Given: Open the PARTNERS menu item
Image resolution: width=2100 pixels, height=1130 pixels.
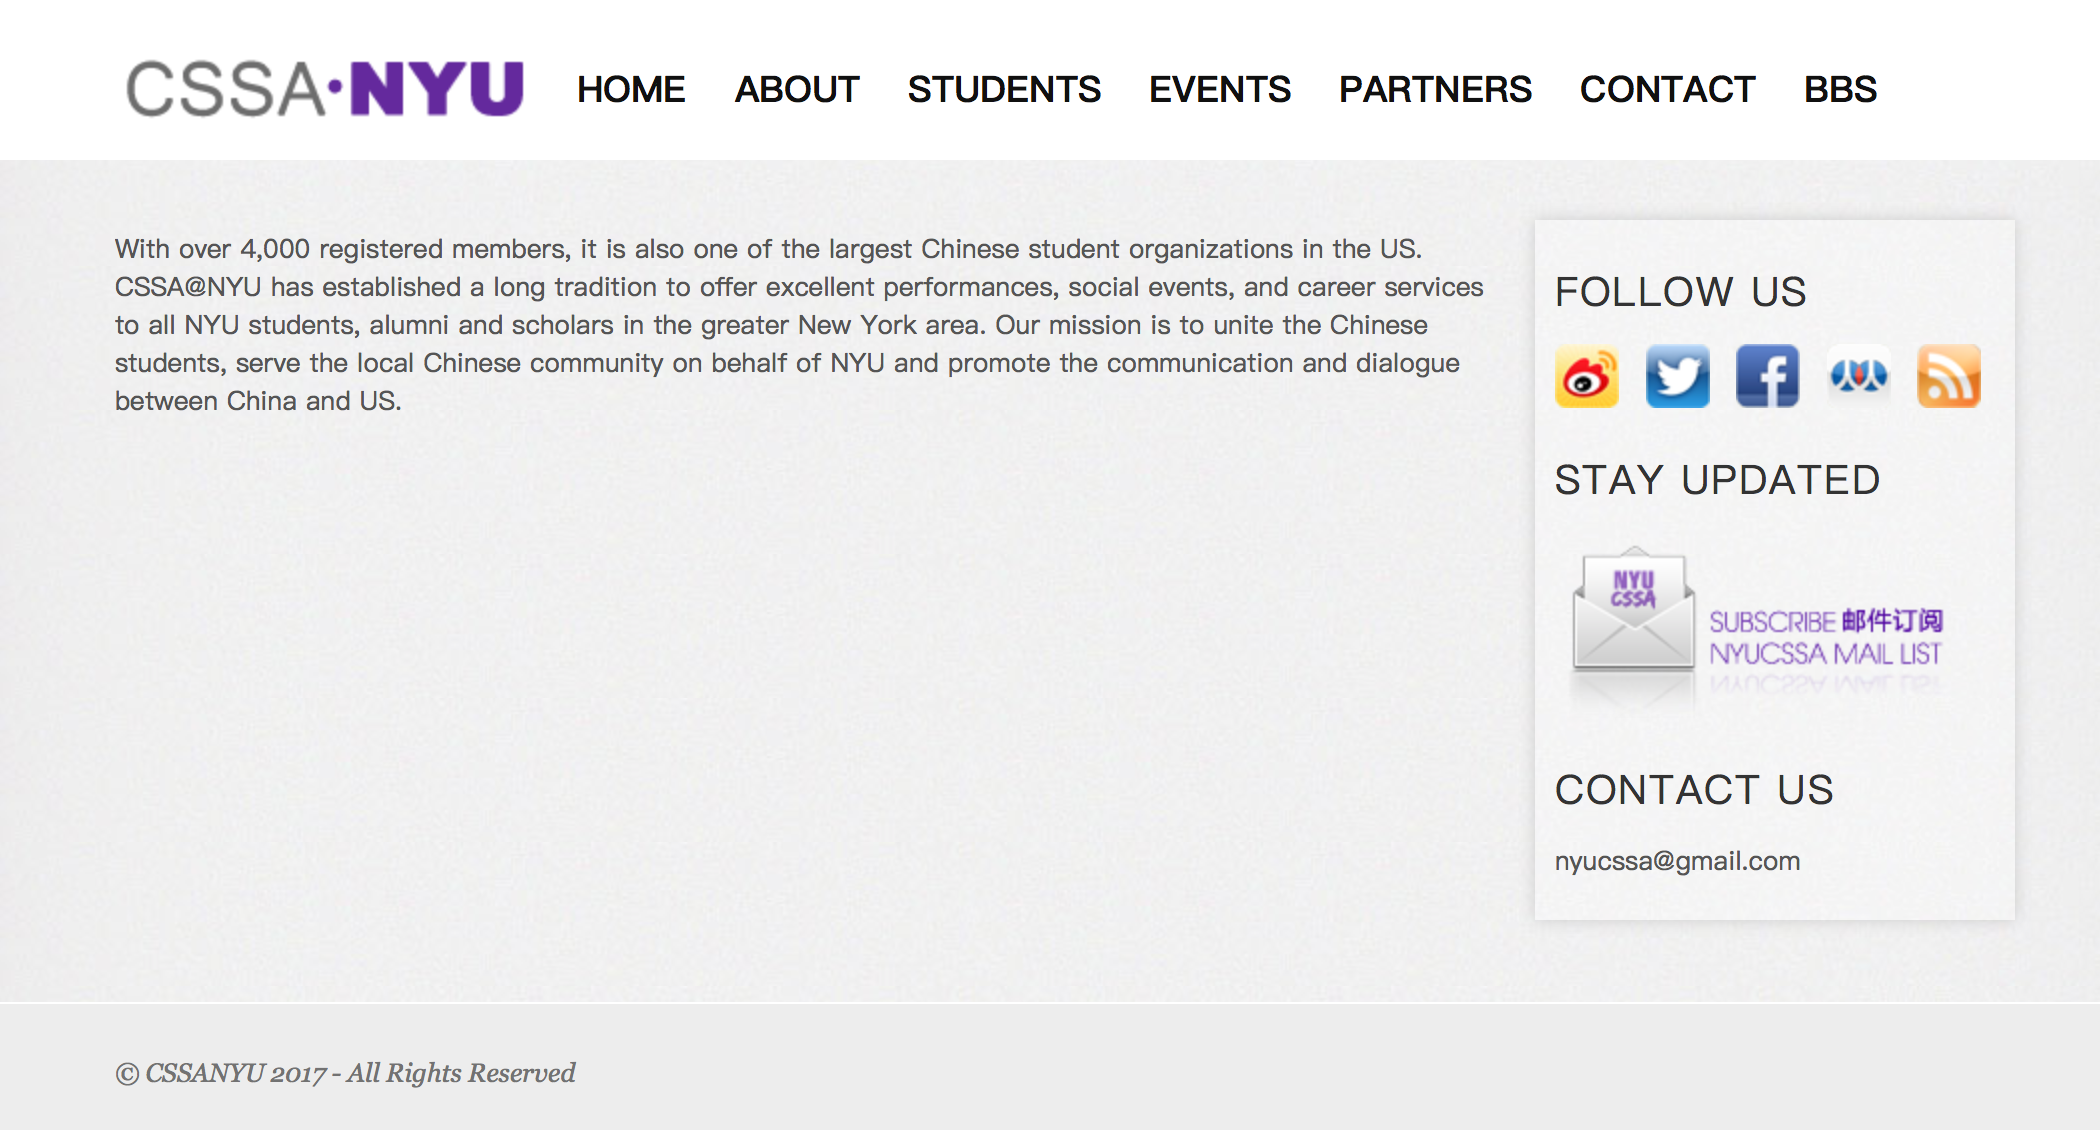Looking at the screenshot, I should click(1435, 89).
